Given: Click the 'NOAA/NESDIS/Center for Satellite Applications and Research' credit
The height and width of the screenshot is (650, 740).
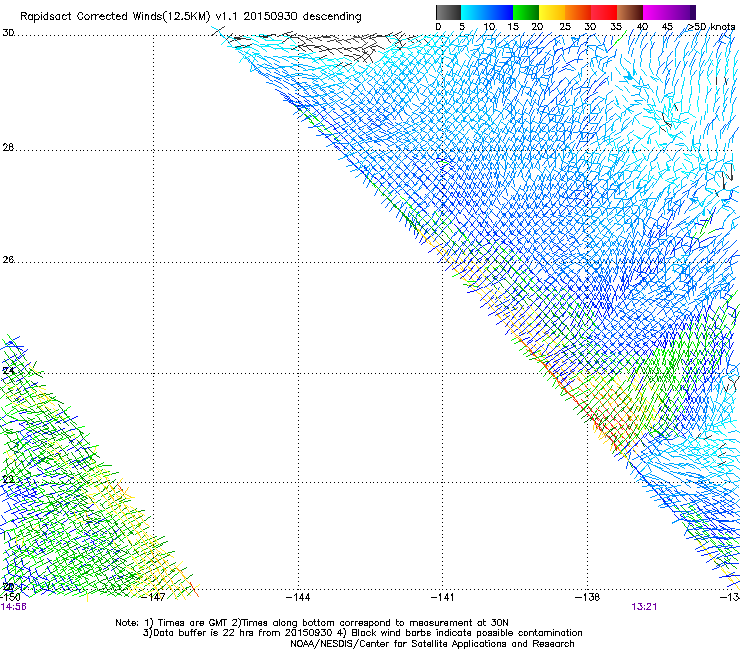Looking at the screenshot, I should tap(432, 644).
